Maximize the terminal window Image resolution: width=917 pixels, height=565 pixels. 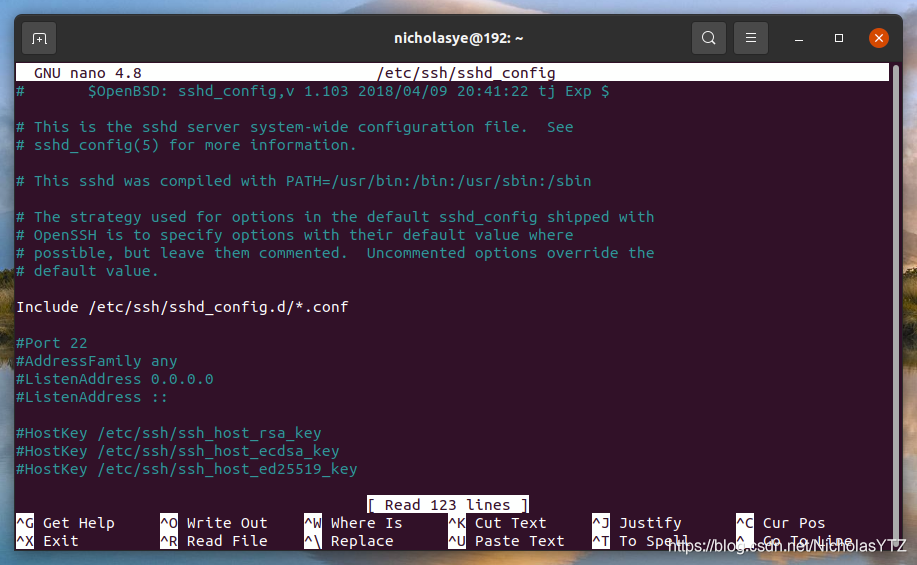839,38
